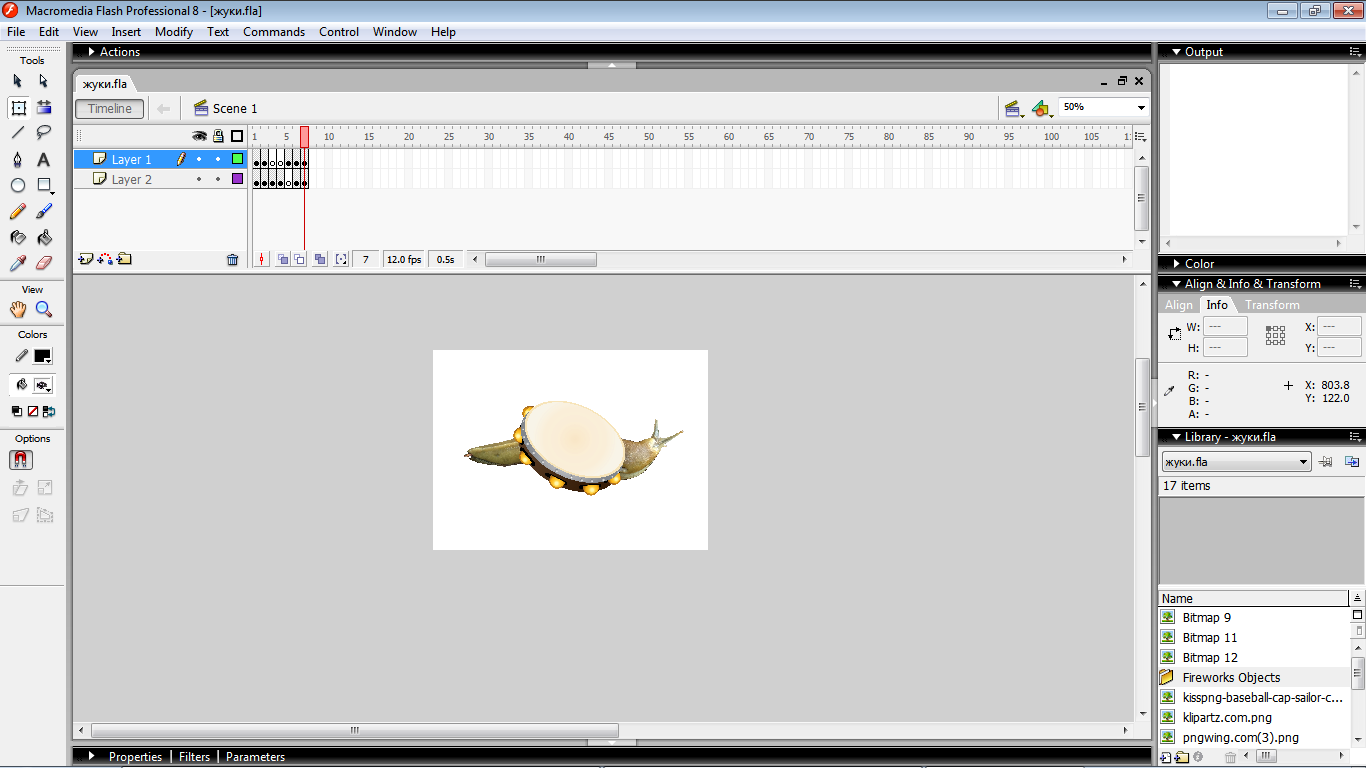Expand the Actions panel
Viewport: 1366px width, 768px height.
click(x=91, y=52)
